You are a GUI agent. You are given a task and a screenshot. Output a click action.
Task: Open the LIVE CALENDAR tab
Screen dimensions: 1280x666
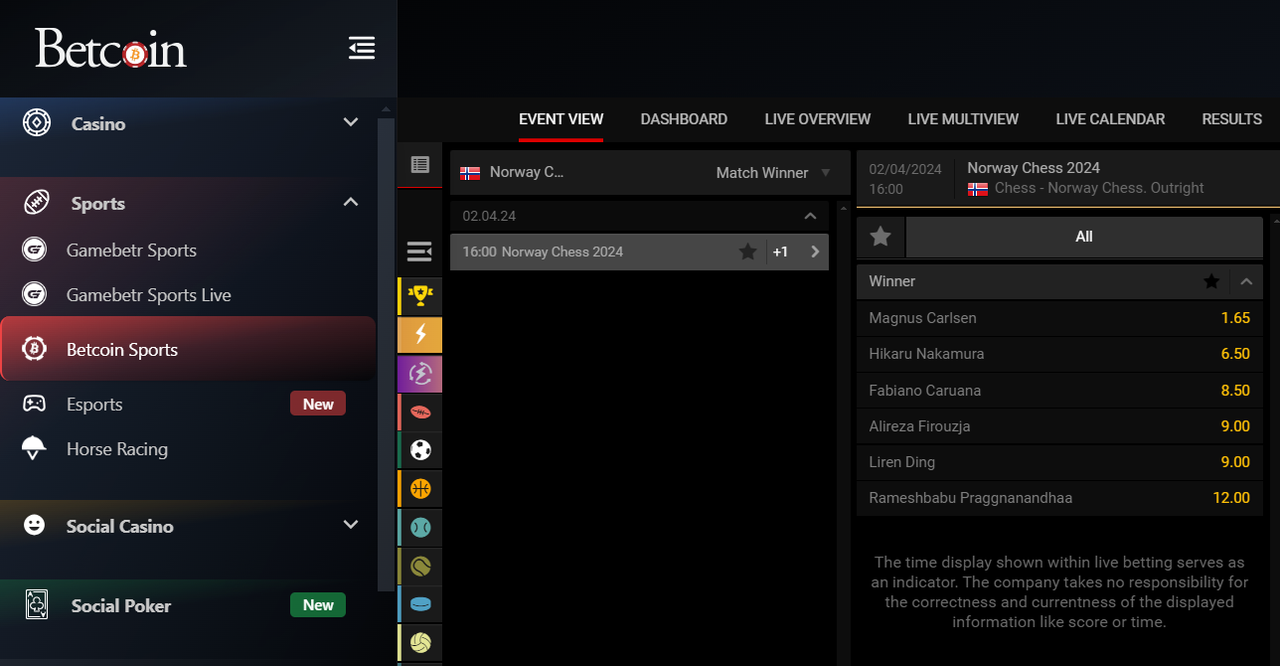pyautogui.click(x=1110, y=119)
